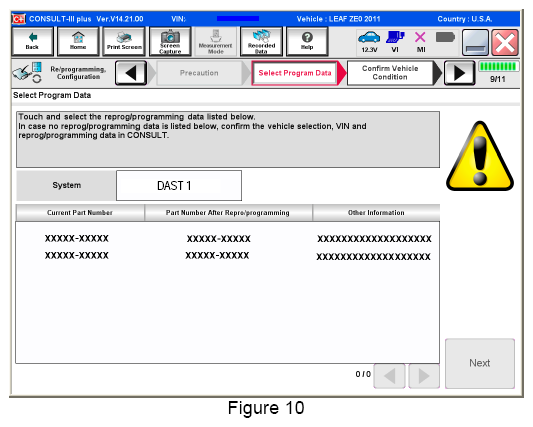Click the Re/programming Configuration icon

[27, 72]
